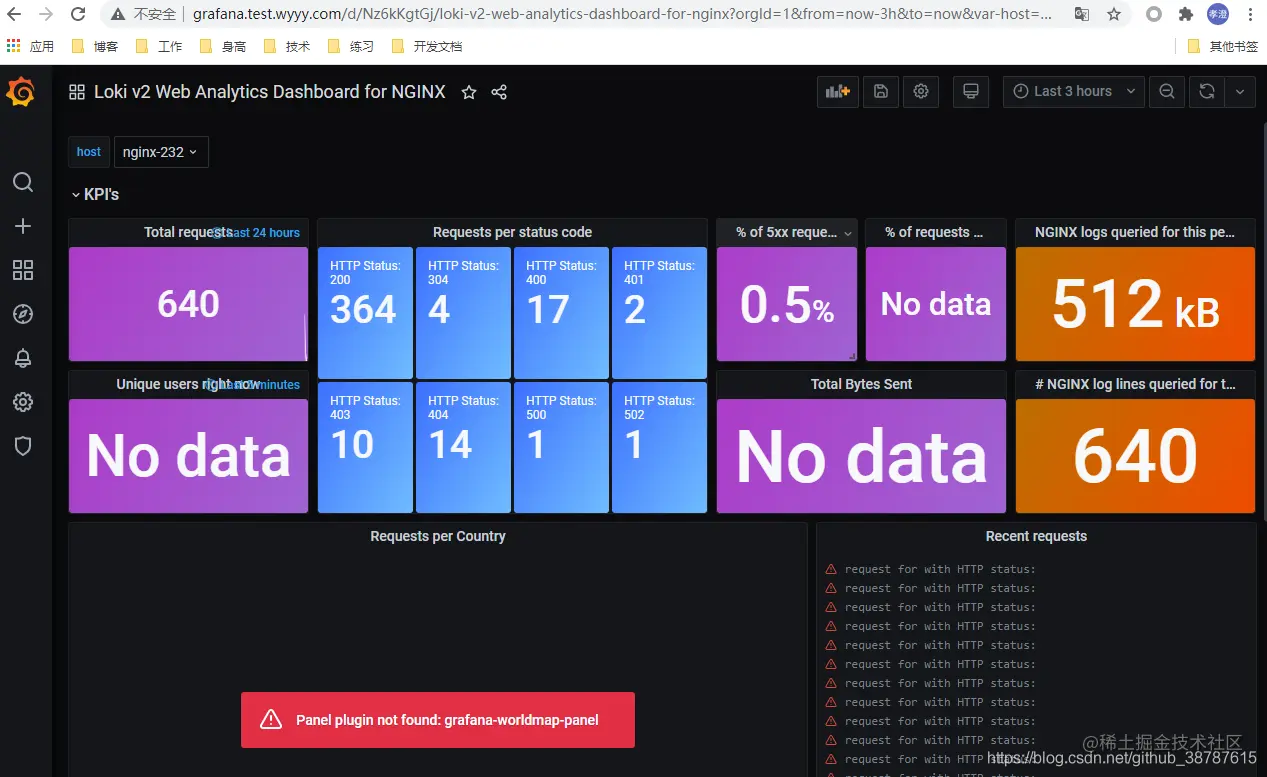
Task: Click the warning icon on first recent request
Action: [831, 569]
